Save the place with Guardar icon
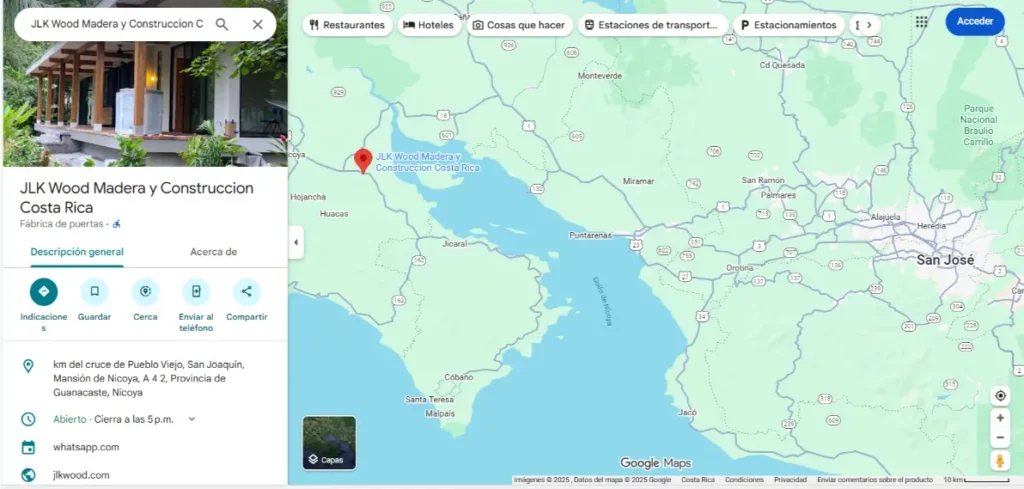Screen dimensions: 1024x489 pos(94,292)
